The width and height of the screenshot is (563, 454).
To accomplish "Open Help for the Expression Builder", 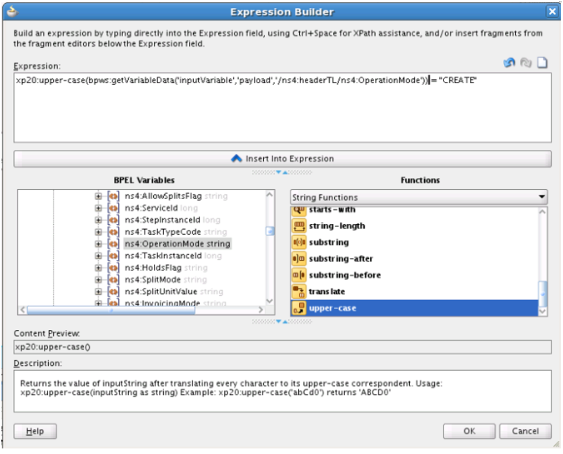I will (35, 431).
